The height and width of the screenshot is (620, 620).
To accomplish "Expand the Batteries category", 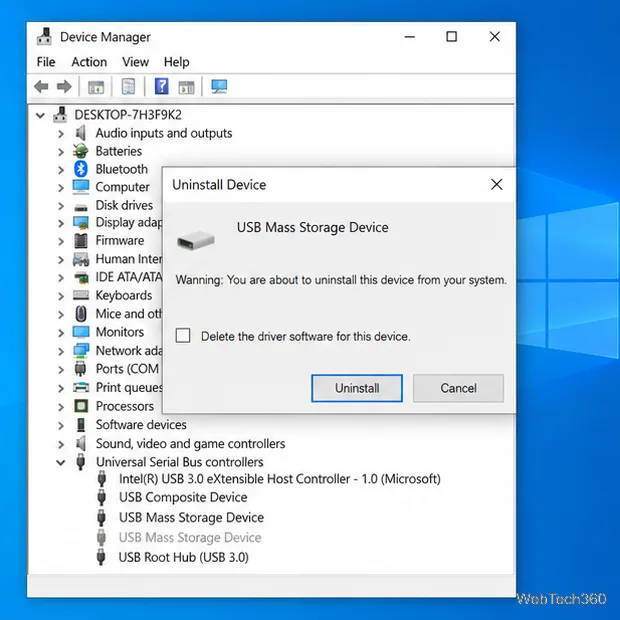I will [61, 152].
